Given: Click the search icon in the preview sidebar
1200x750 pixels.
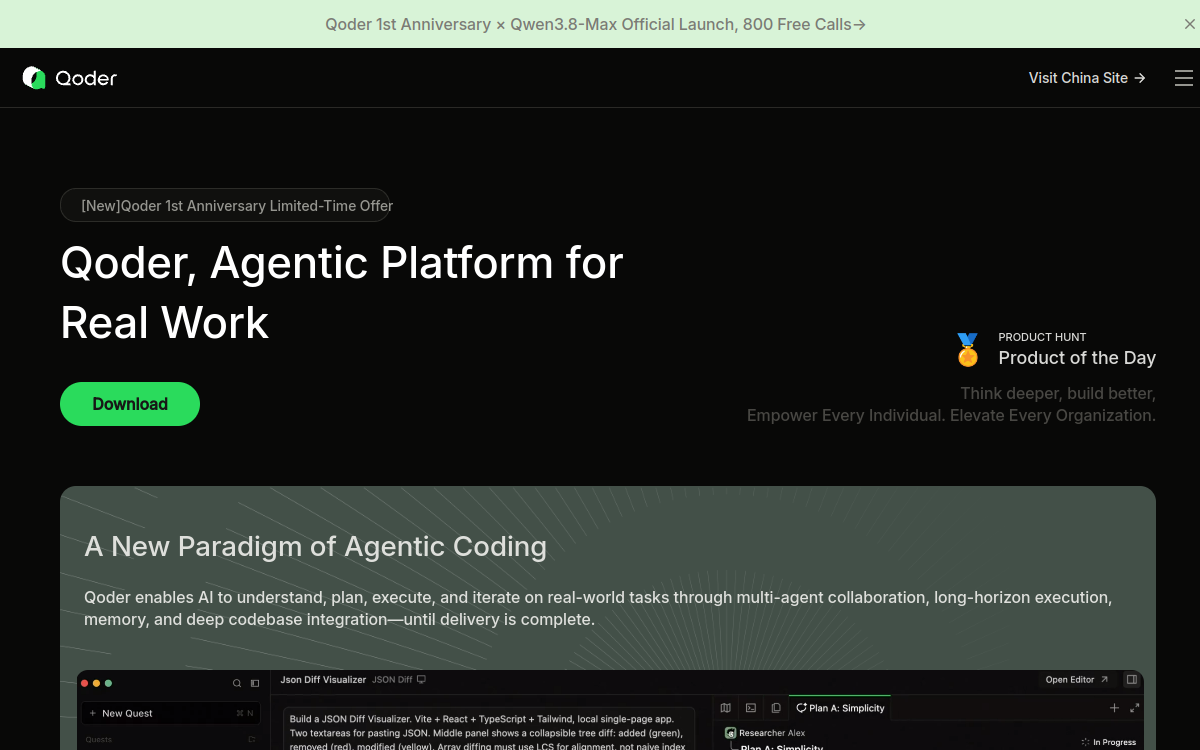Looking at the screenshot, I should click(x=237, y=683).
